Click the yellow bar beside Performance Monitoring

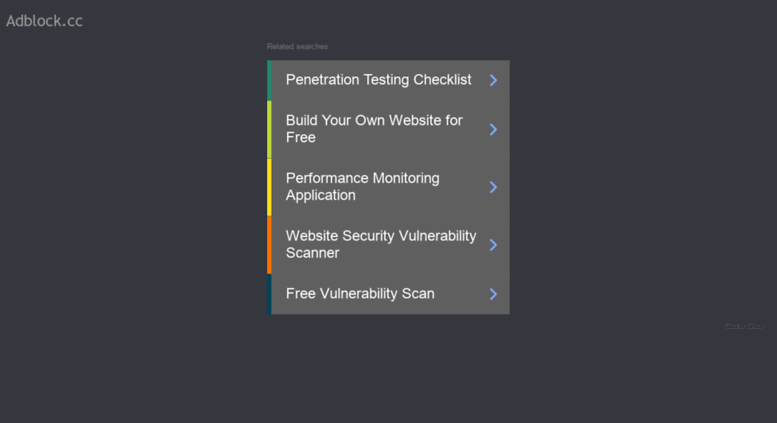(269, 187)
